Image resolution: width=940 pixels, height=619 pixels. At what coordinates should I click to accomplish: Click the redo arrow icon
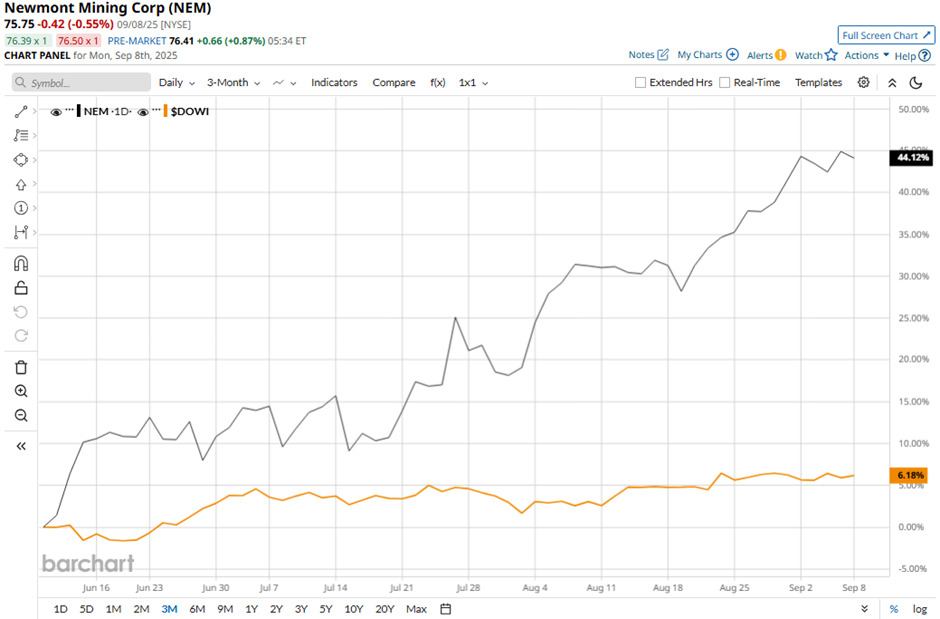point(21,336)
